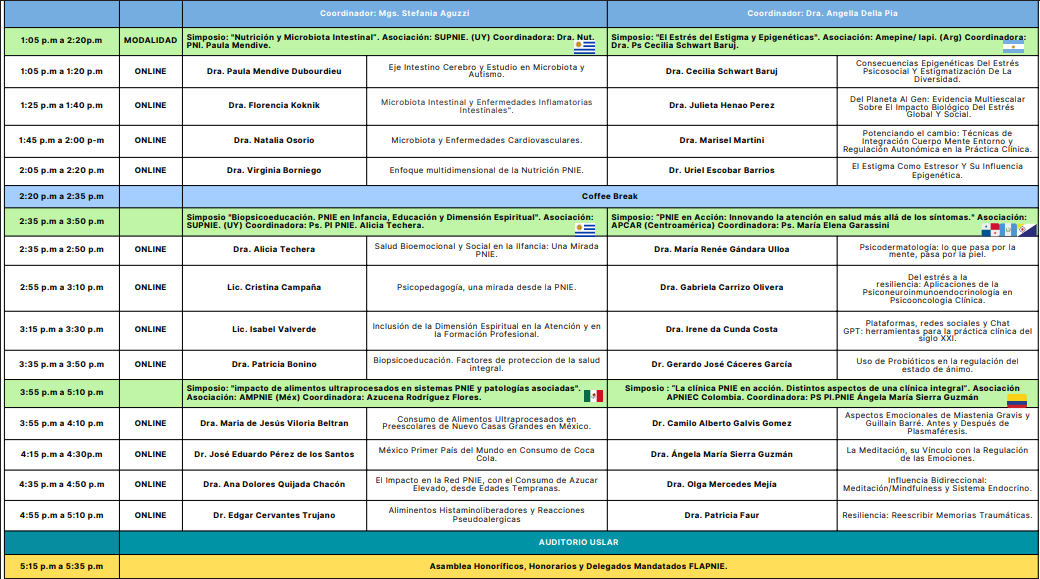The height and width of the screenshot is (579, 1040).
Task: Select the Coffee Break row
Action: [609, 197]
